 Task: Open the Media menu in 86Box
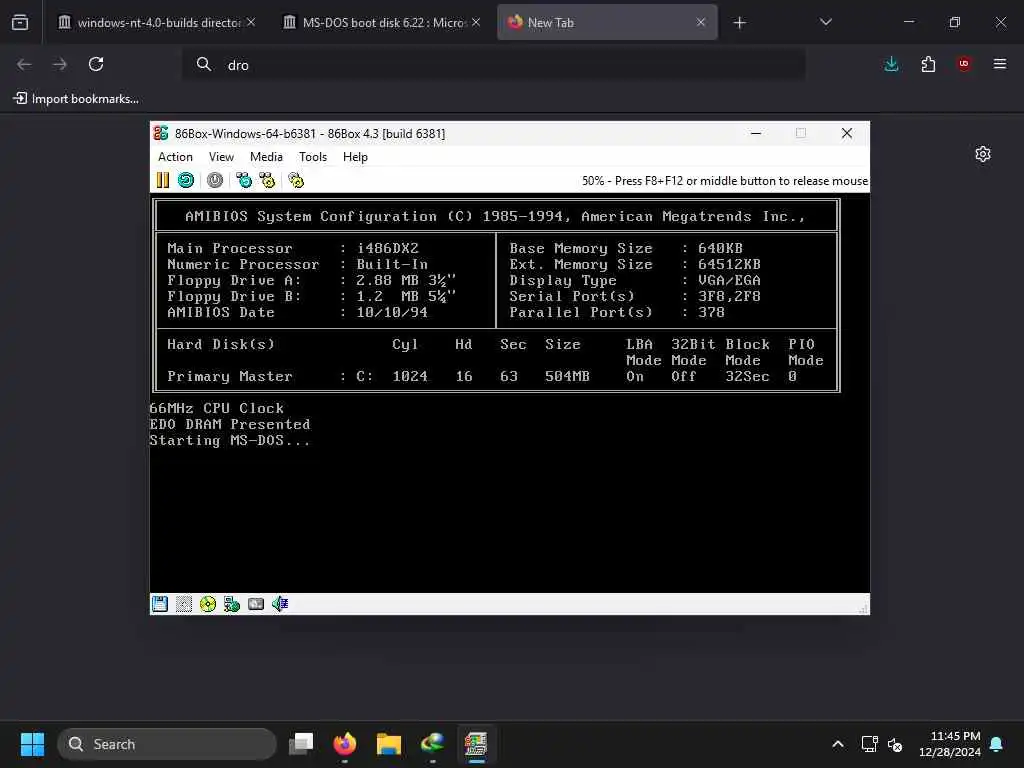click(266, 157)
